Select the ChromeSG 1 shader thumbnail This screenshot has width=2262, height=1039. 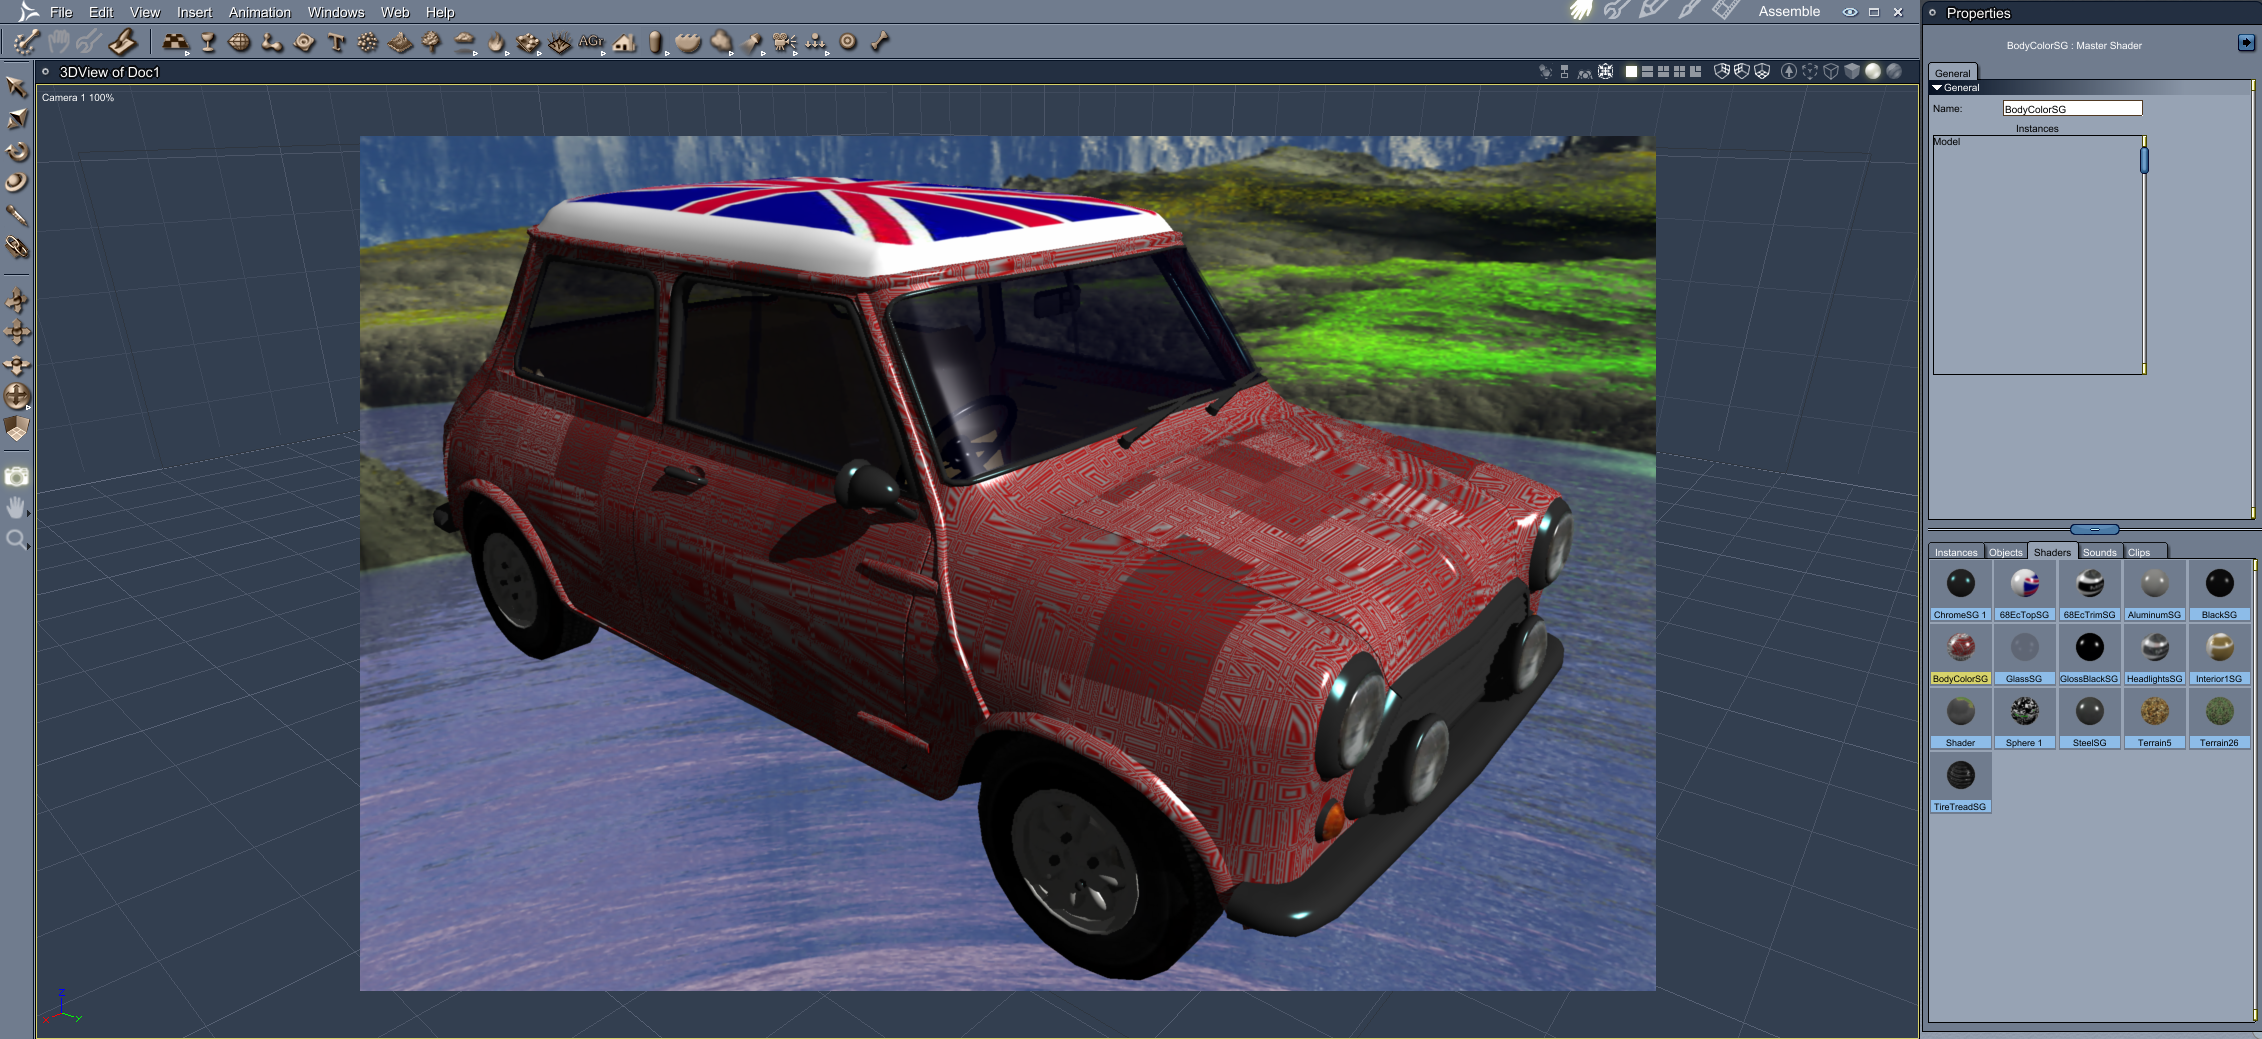coord(1960,591)
